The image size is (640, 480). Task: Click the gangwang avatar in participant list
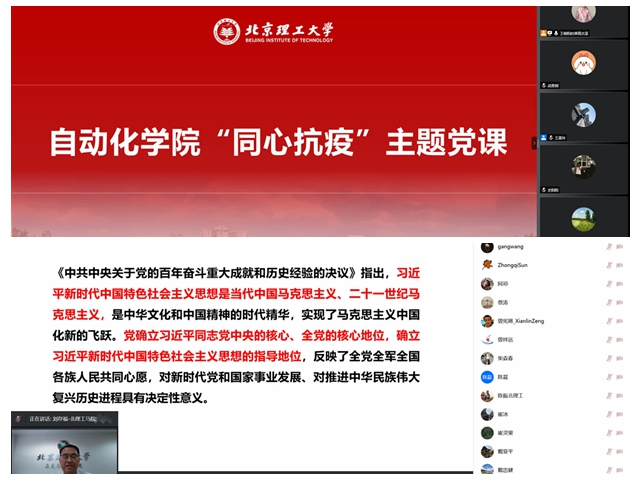coord(487,246)
